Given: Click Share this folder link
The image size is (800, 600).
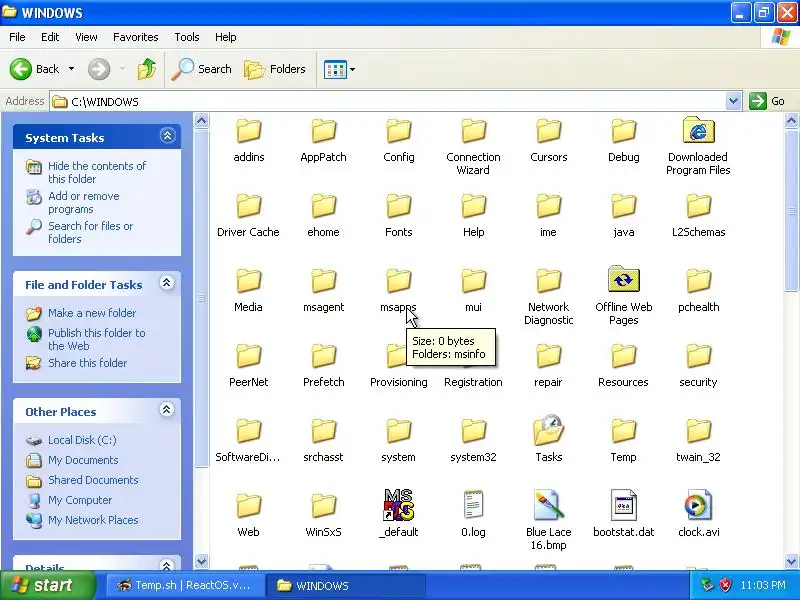Looking at the screenshot, I should coord(87,363).
